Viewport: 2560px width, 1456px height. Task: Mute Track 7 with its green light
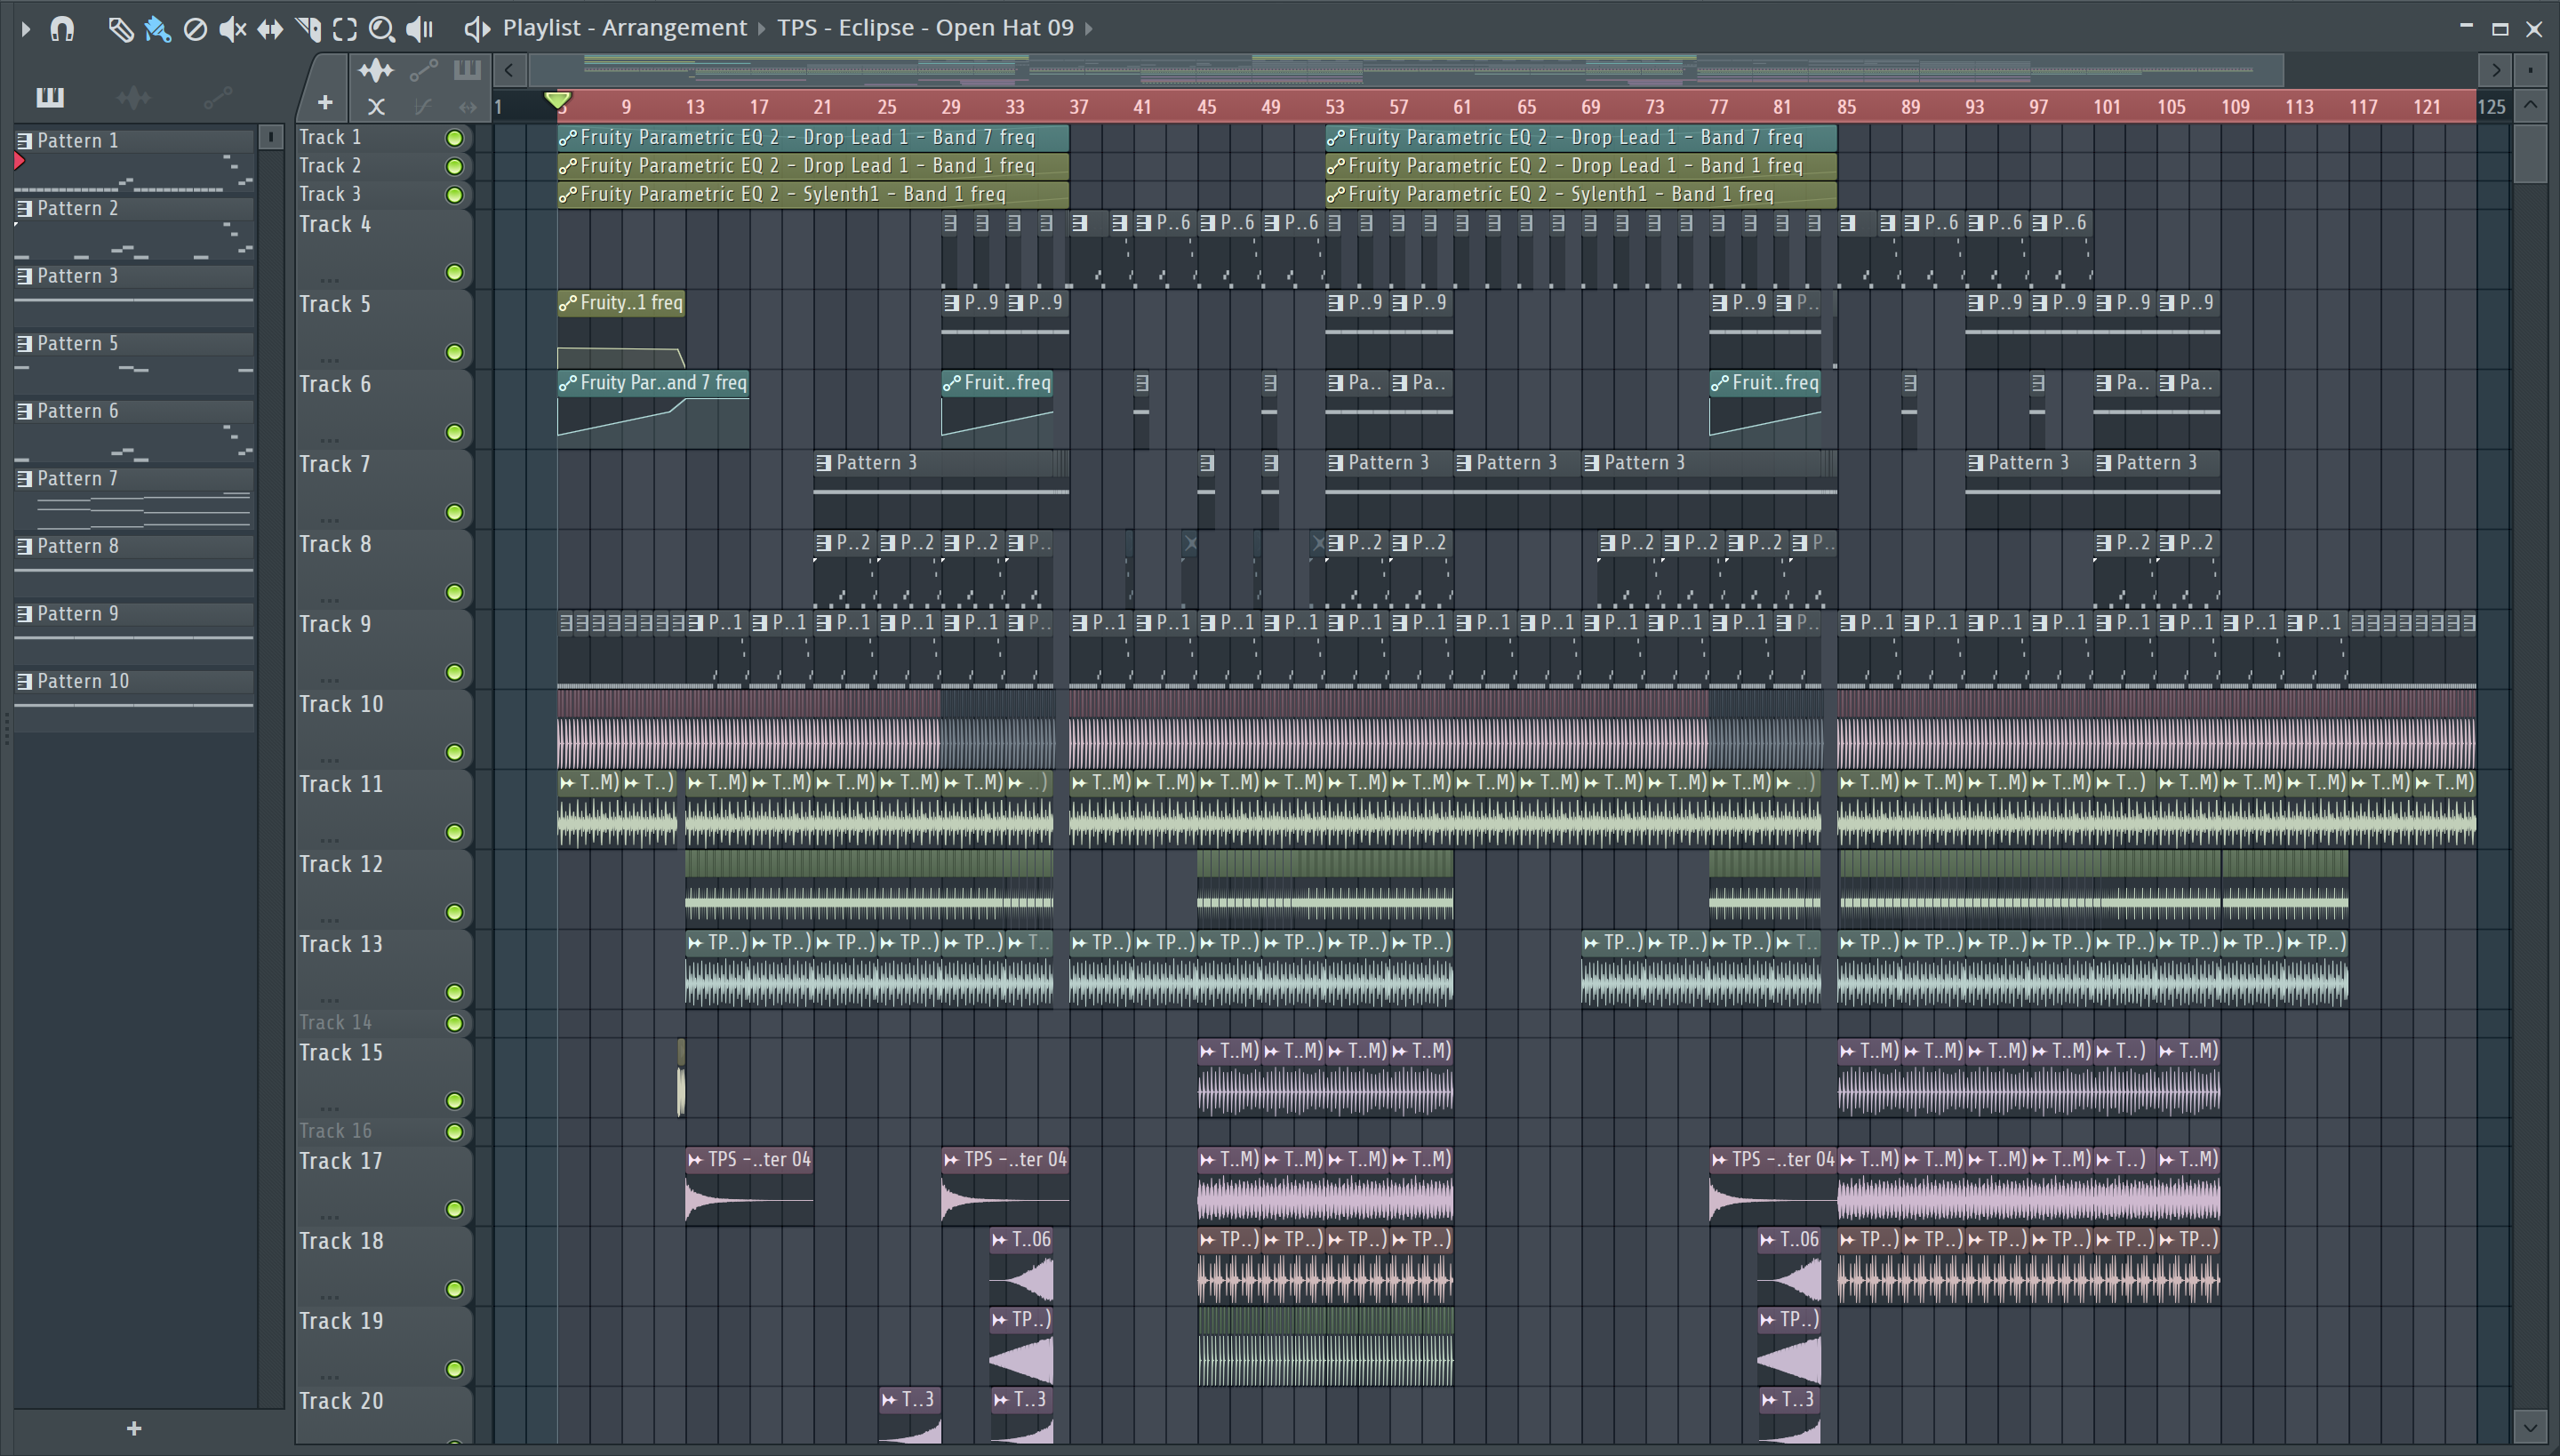click(x=454, y=513)
